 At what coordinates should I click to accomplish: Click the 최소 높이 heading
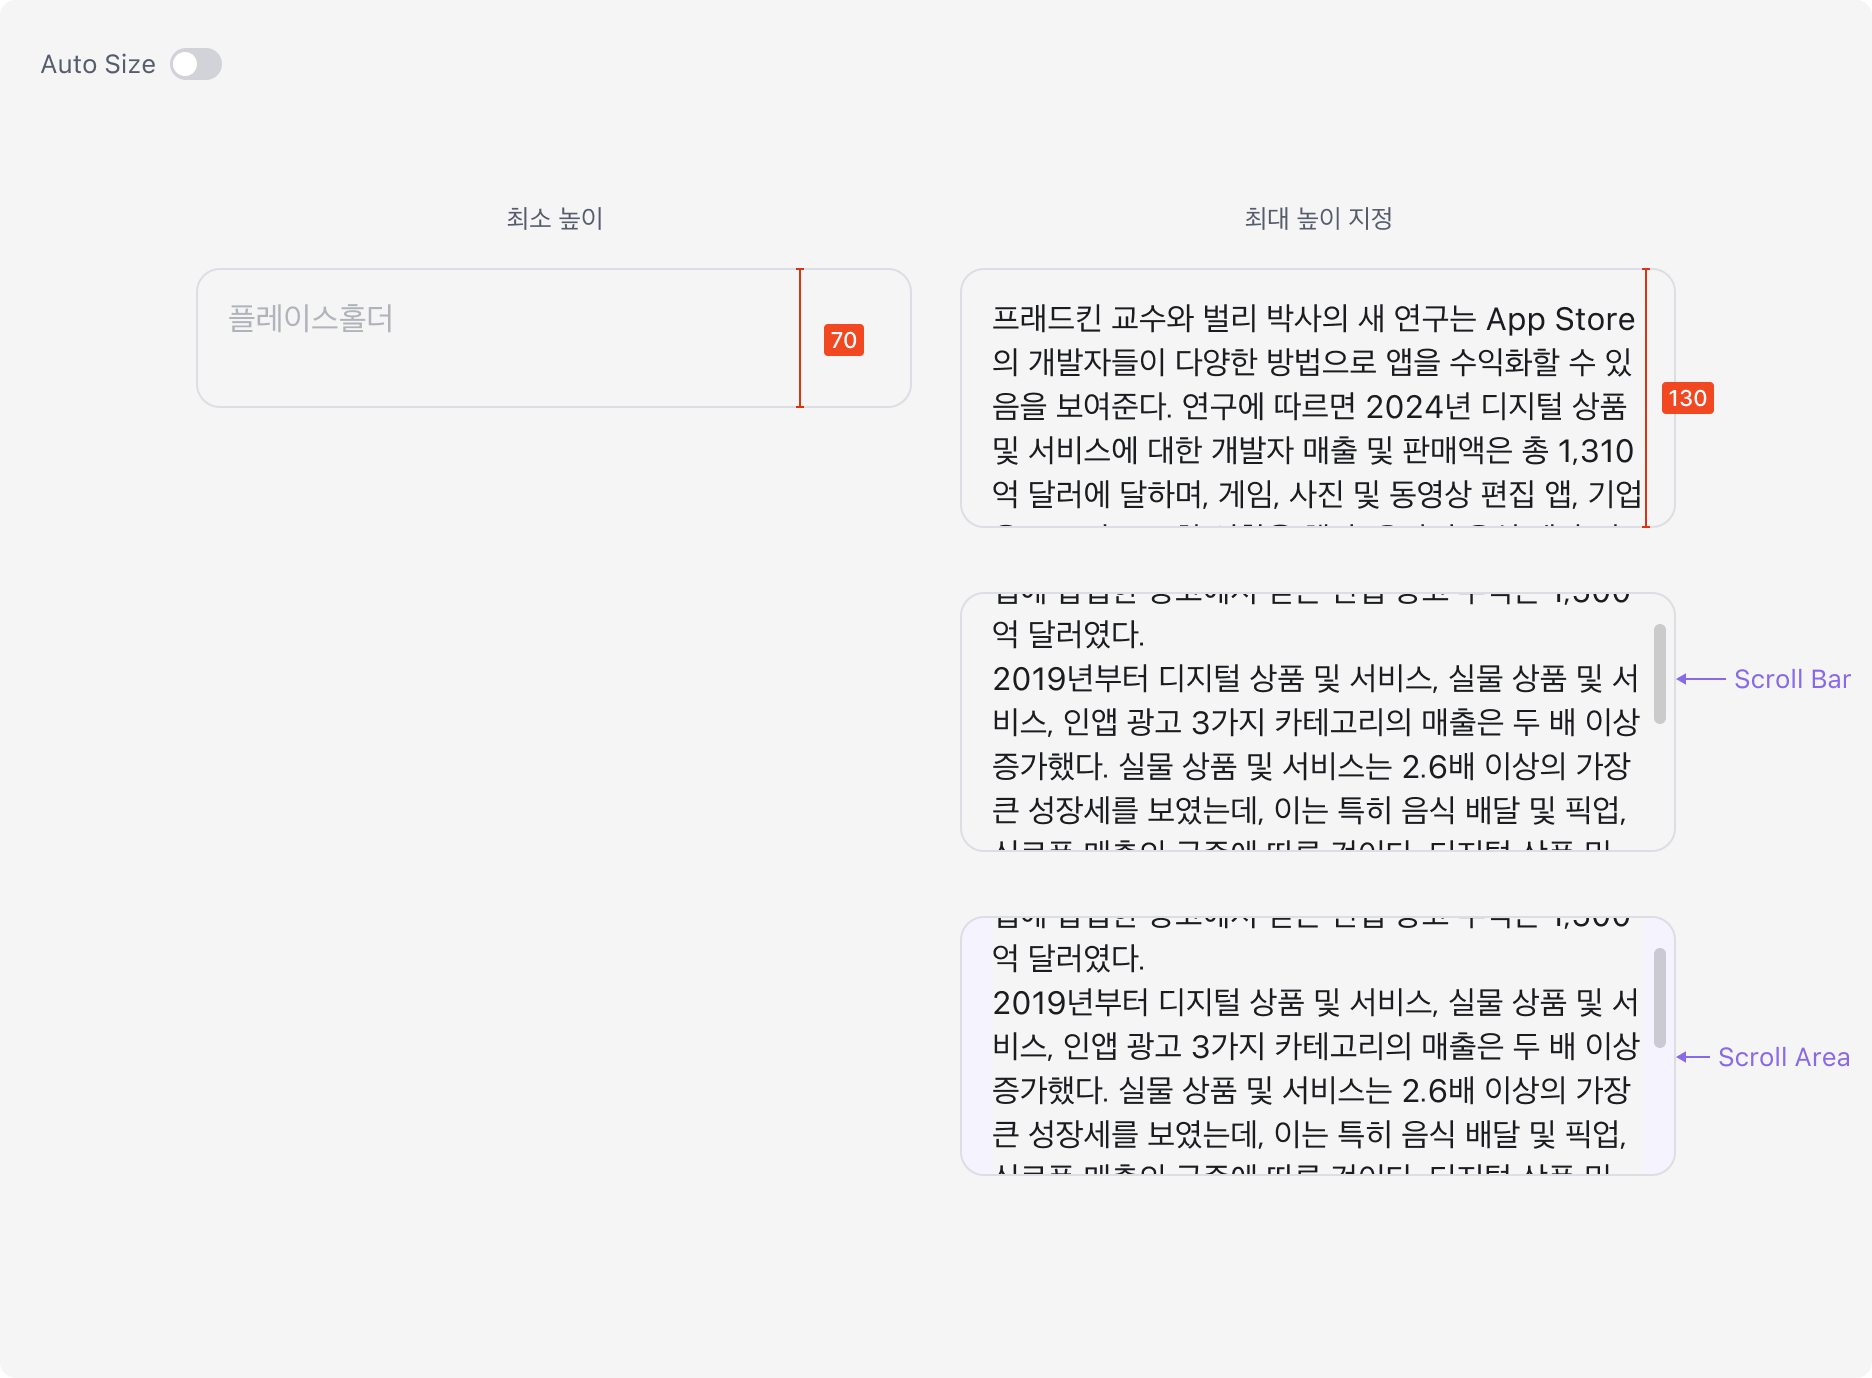[554, 218]
